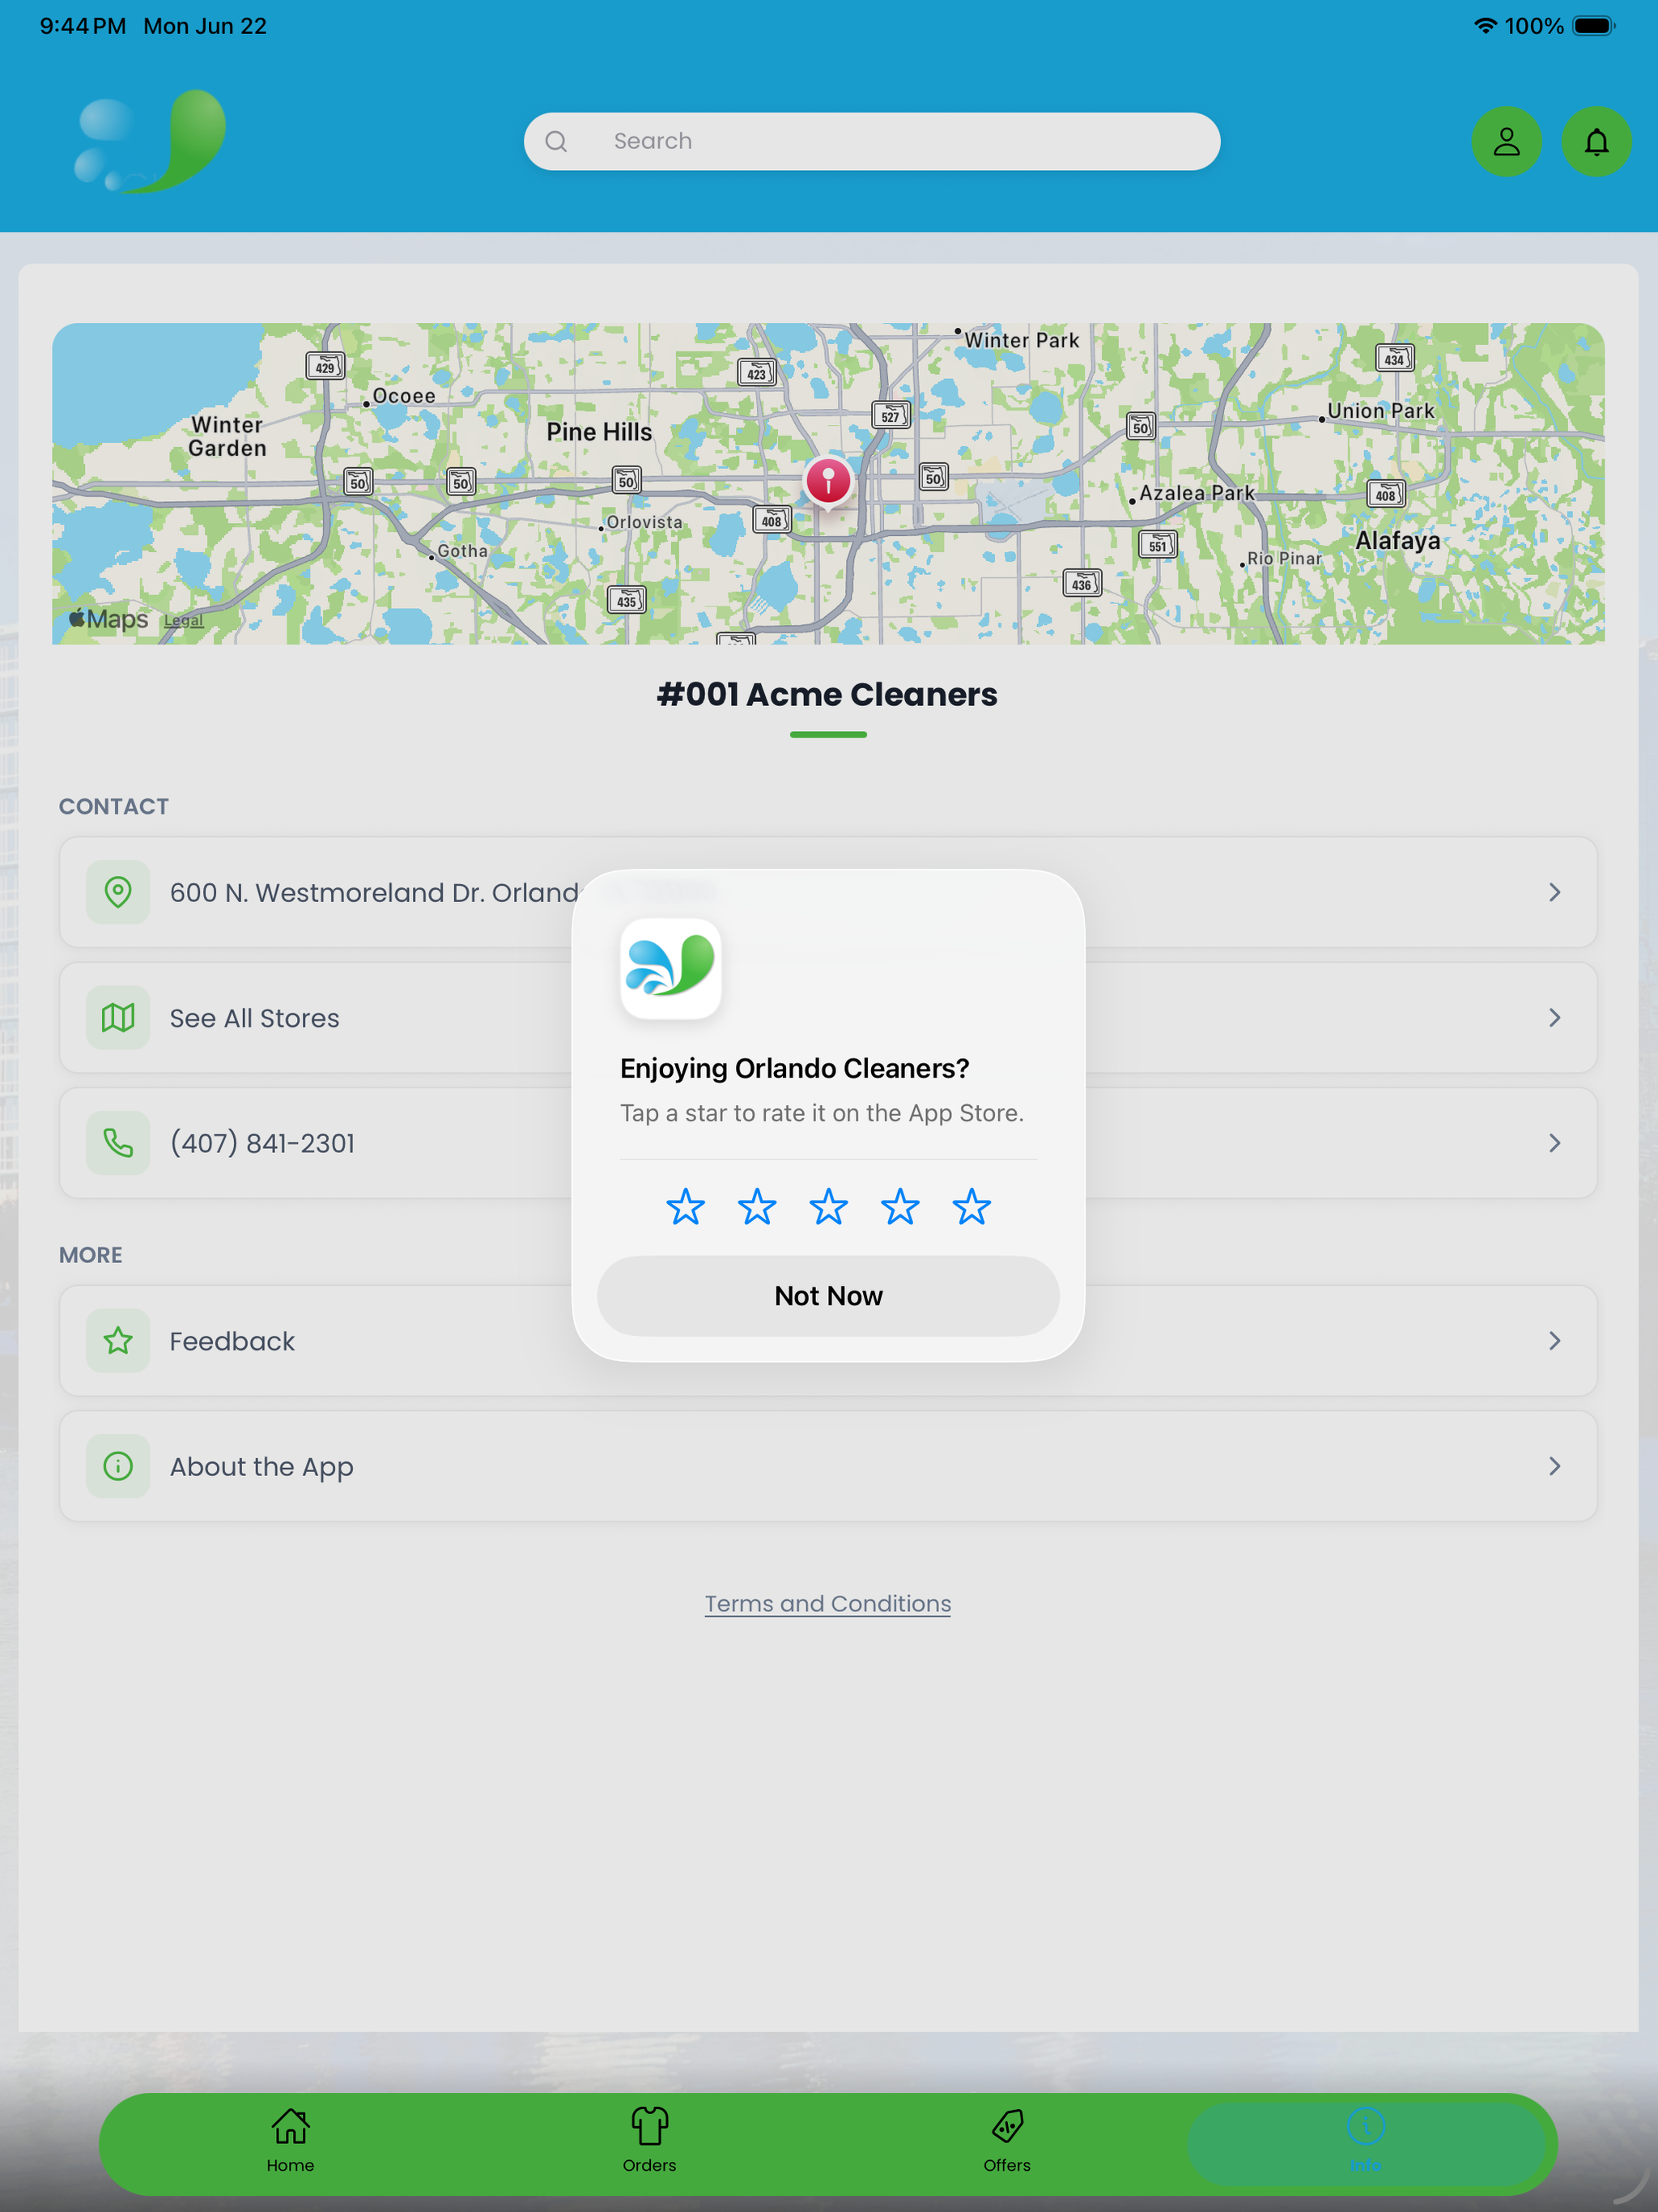
Task: Expand the address row chevron
Action: click(x=1554, y=892)
